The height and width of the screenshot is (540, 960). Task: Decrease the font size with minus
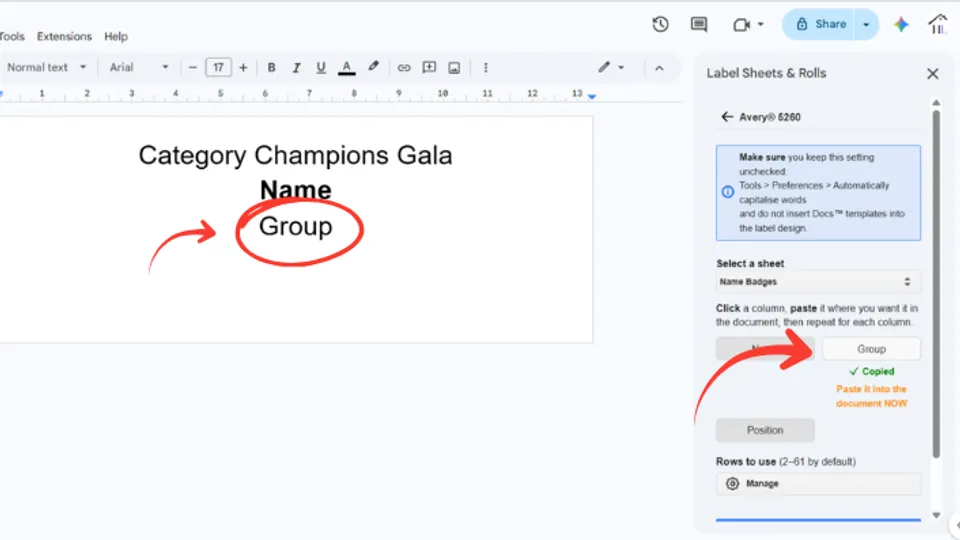tap(193, 67)
